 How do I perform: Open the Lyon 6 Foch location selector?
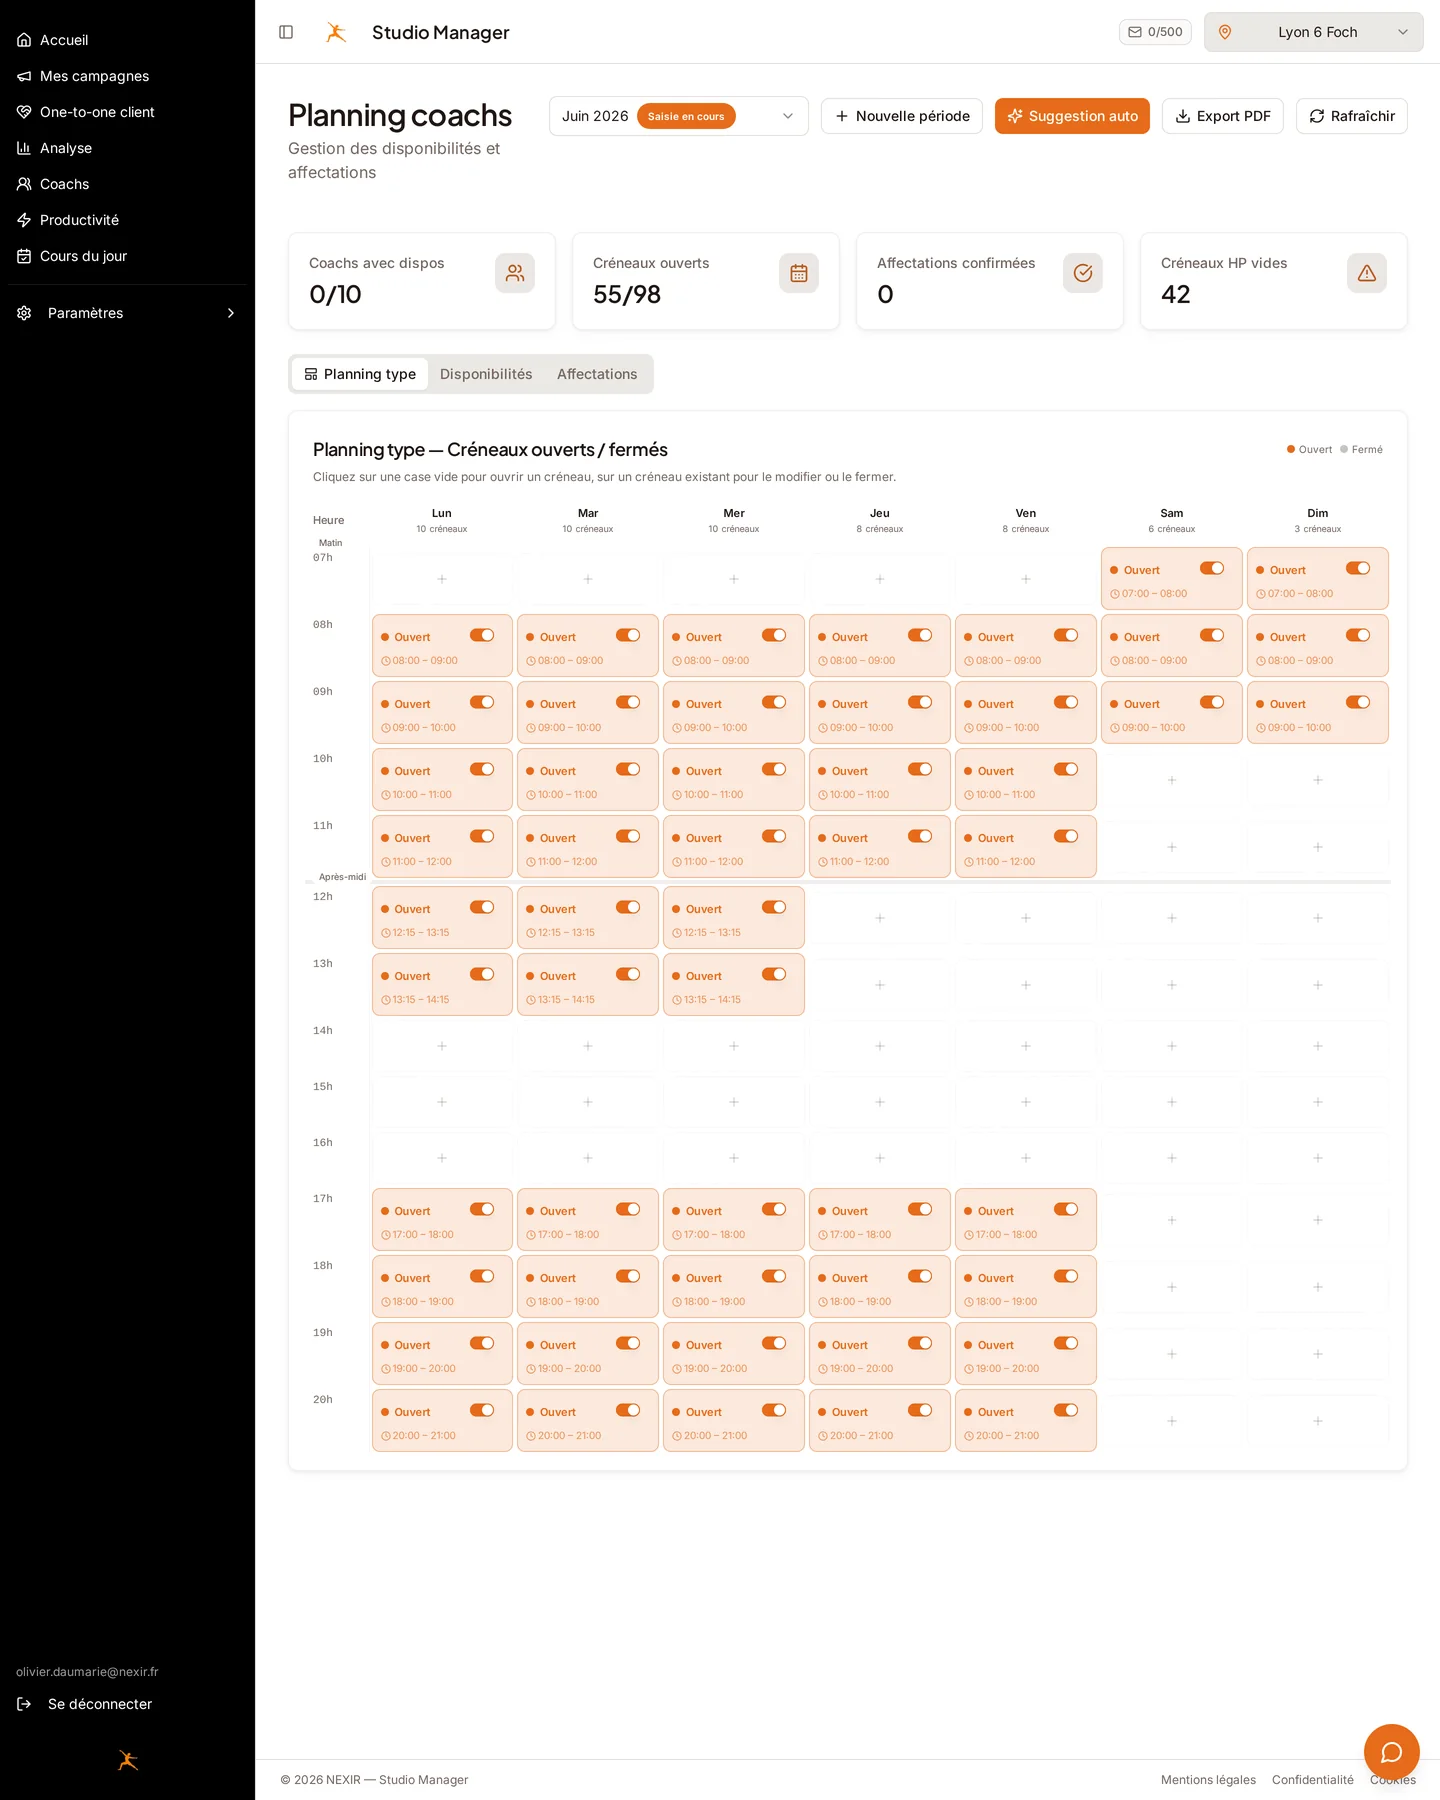point(1313,32)
